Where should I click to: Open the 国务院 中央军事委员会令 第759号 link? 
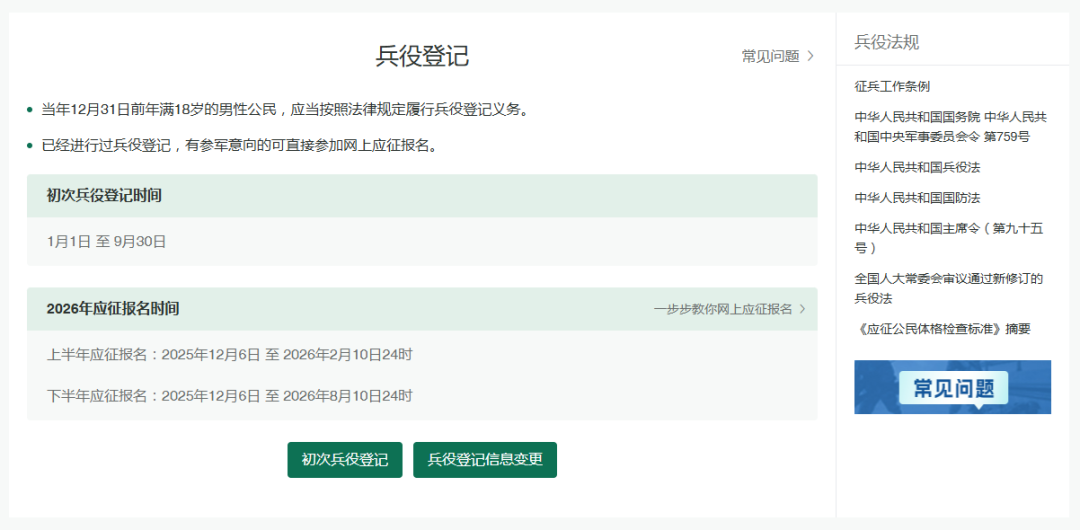pyautogui.click(x=948, y=127)
